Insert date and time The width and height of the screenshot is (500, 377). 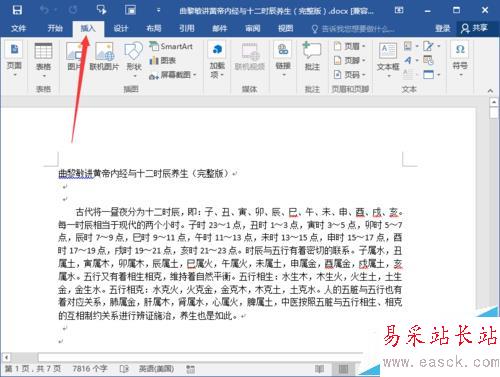tap(428, 60)
